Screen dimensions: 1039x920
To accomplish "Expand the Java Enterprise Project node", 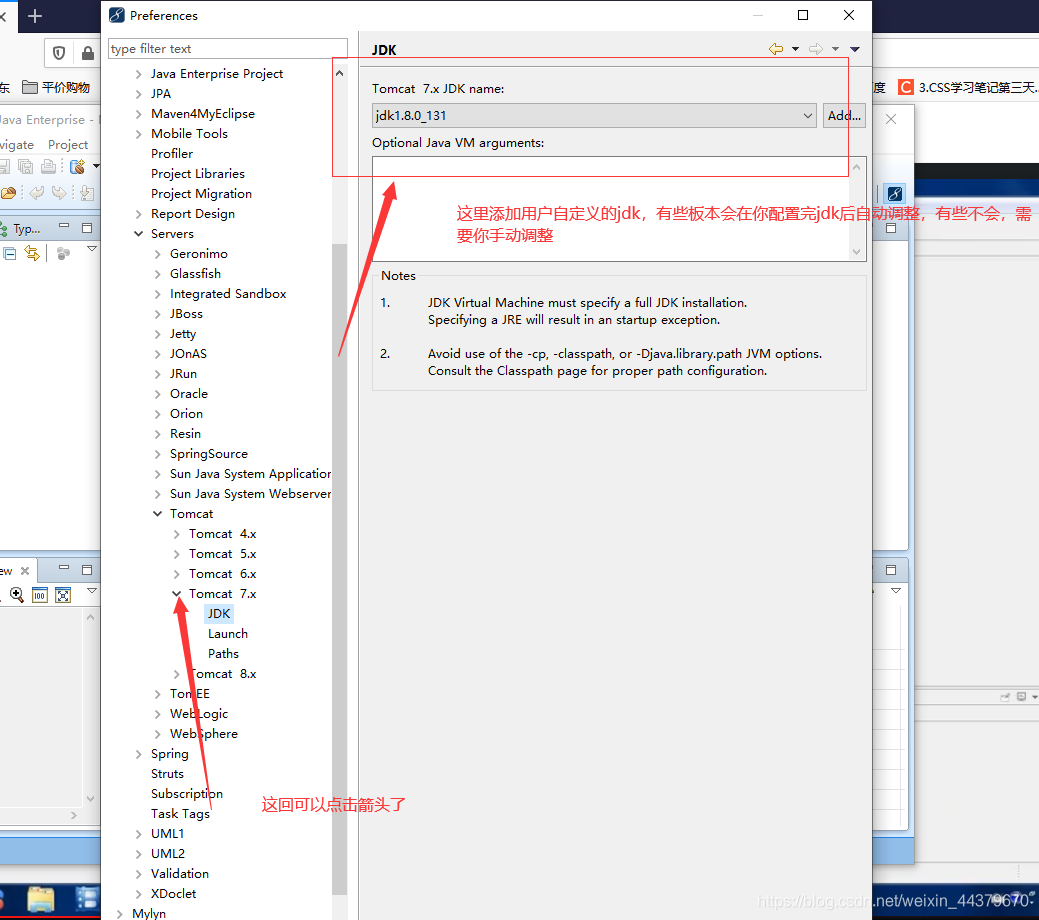I will tap(138, 74).
